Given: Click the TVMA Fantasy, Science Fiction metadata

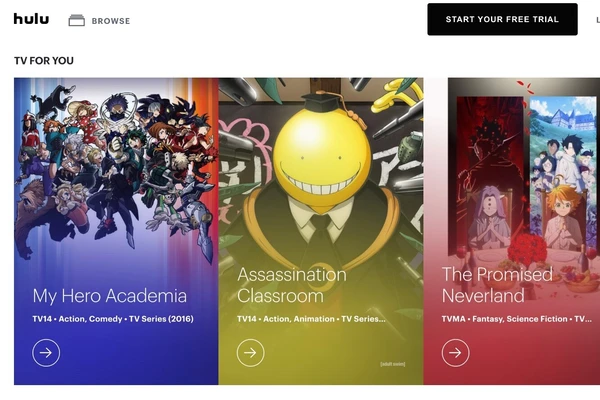Looking at the screenshot, I should point(517,319).
